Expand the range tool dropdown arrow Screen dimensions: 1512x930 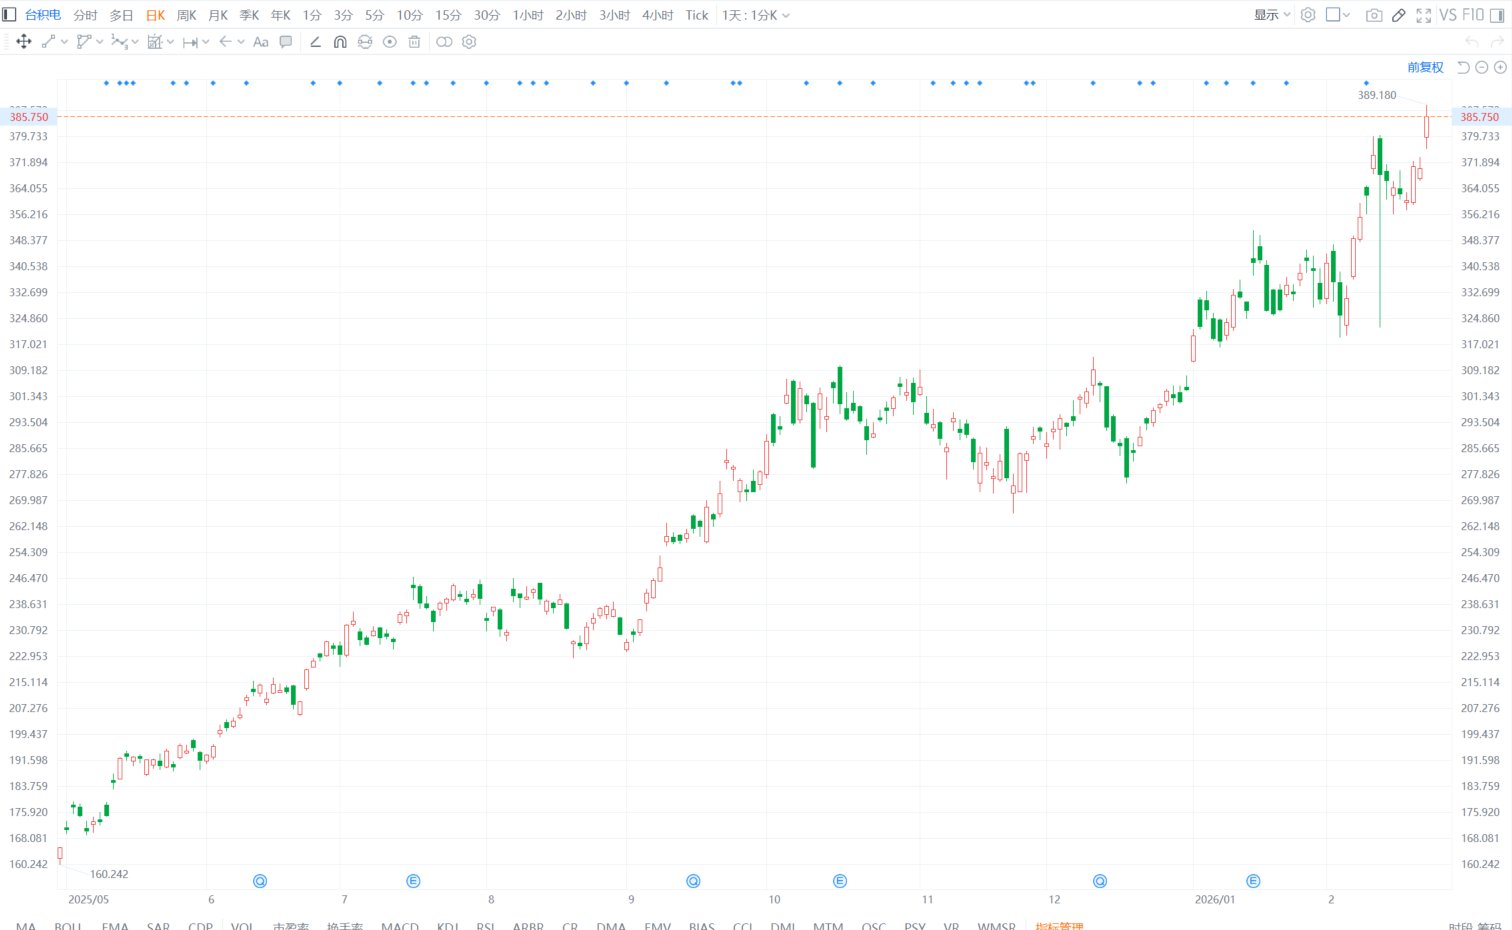[206, 42]
